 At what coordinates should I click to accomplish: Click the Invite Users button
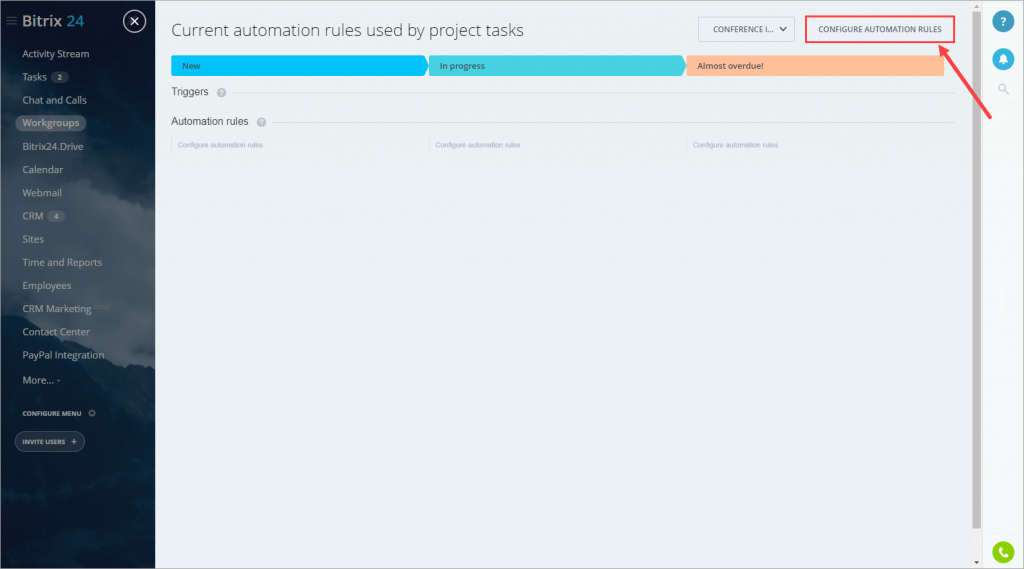(x=50, y=441)
